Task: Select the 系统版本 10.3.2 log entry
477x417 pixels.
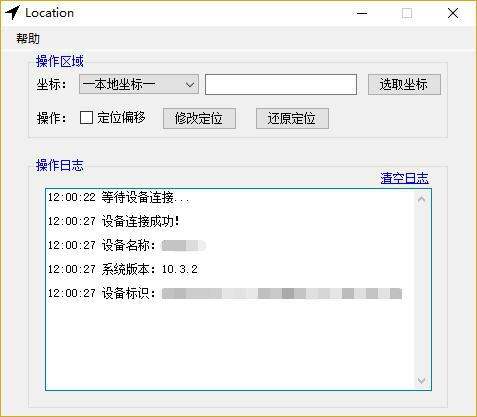Action: tap(123, 269)
